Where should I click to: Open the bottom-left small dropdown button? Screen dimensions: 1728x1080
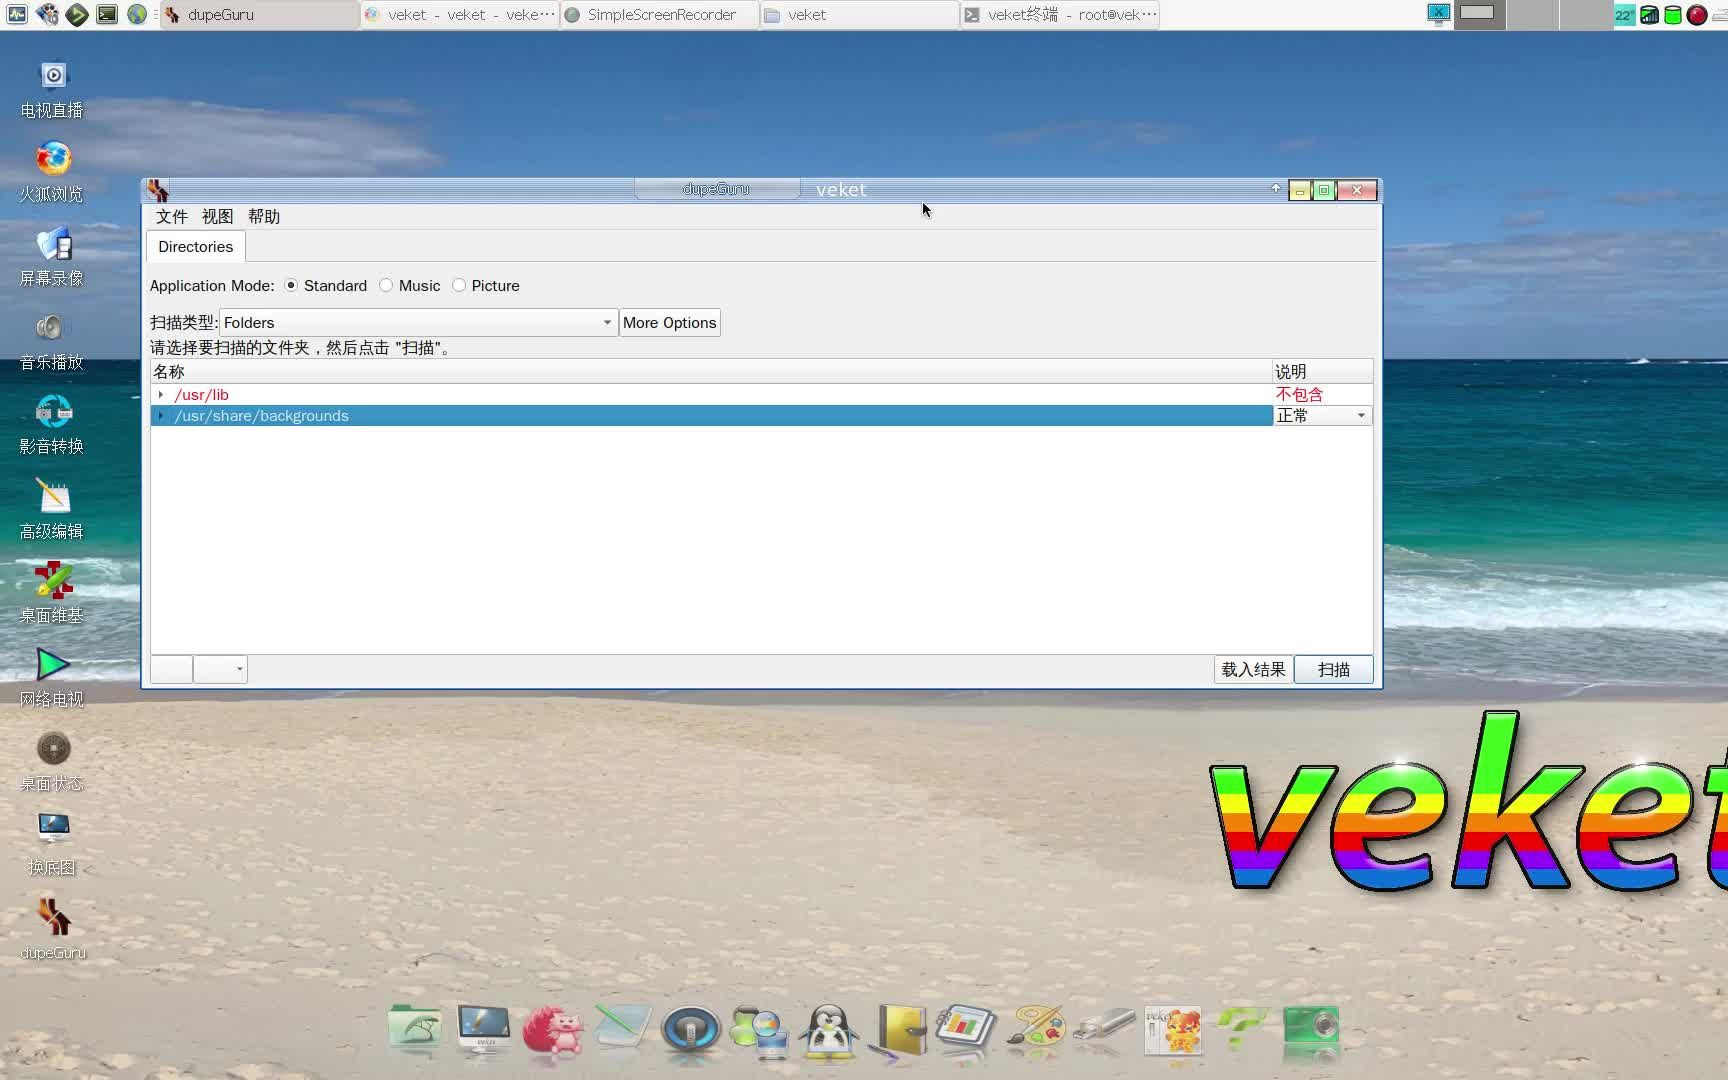(220, 669)
